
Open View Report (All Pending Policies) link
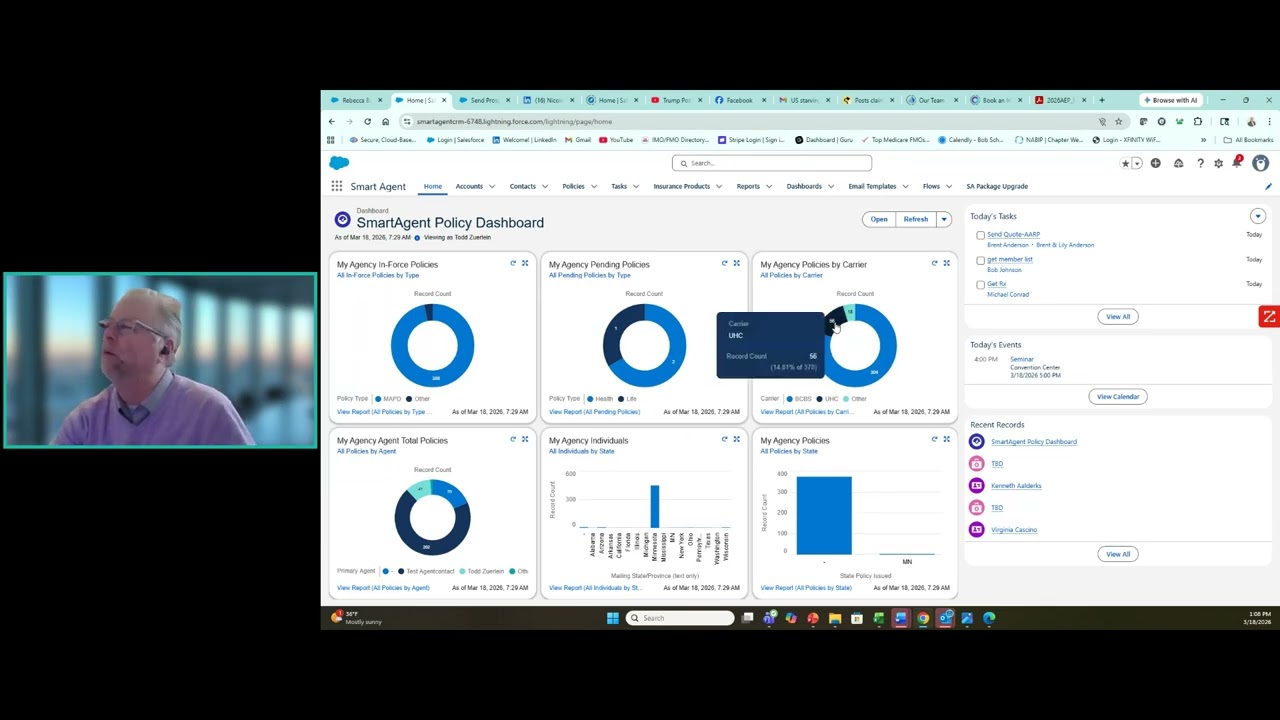tap(594, 412)
